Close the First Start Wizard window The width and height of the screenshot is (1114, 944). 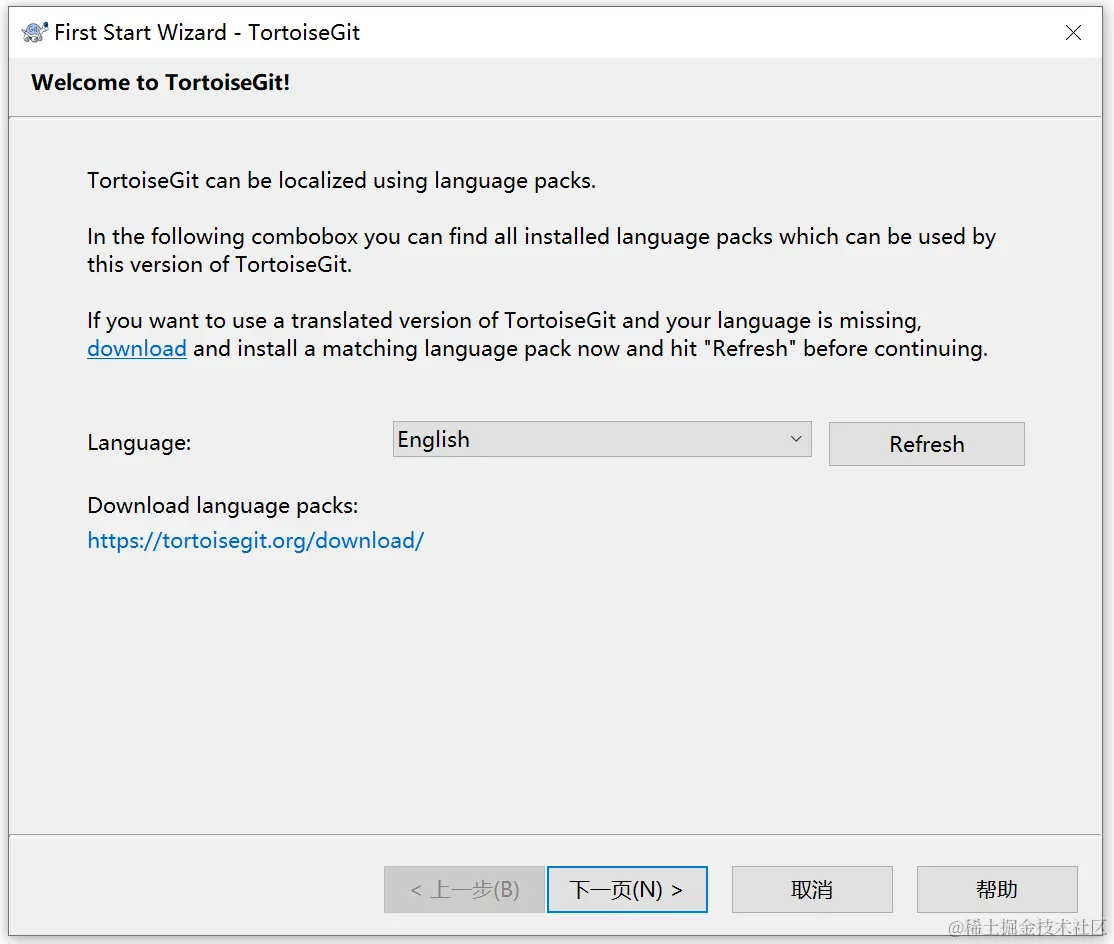(x=1073, y=33)
